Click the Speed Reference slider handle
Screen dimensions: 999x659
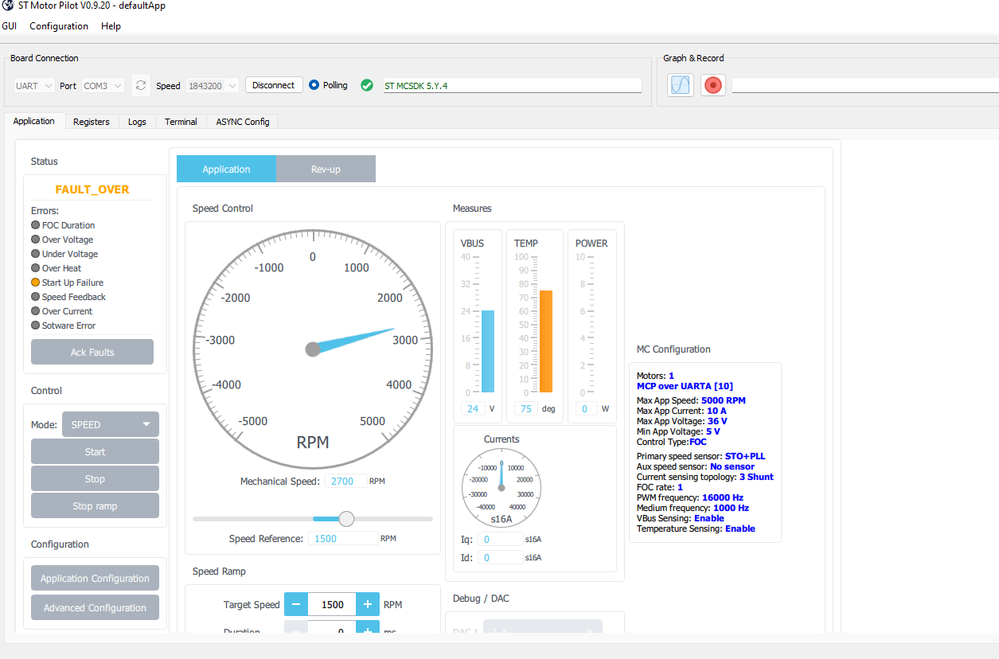346,519
